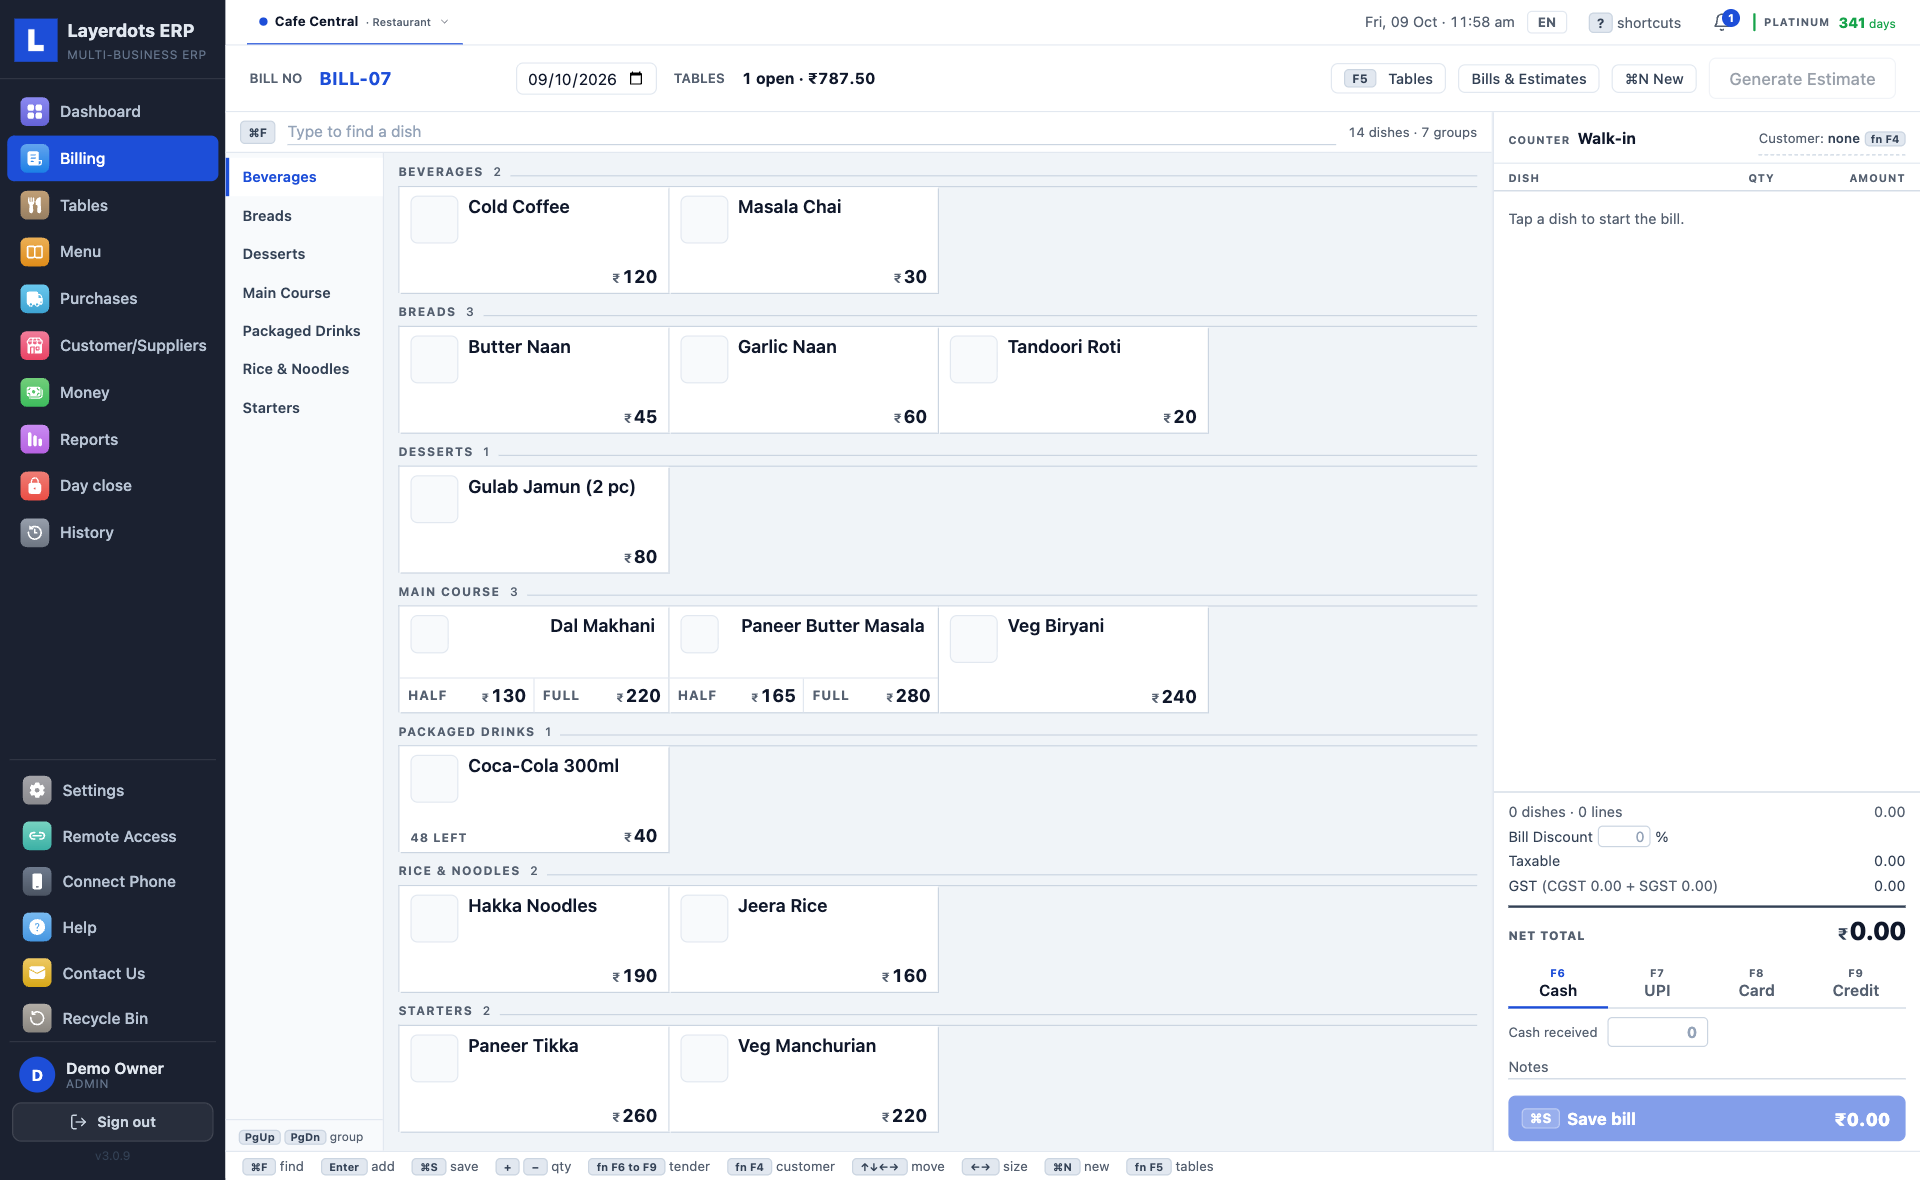Click the Tables fork-and-knife icon
The image size is (1920, 1180).
click(x=35, y=205)
